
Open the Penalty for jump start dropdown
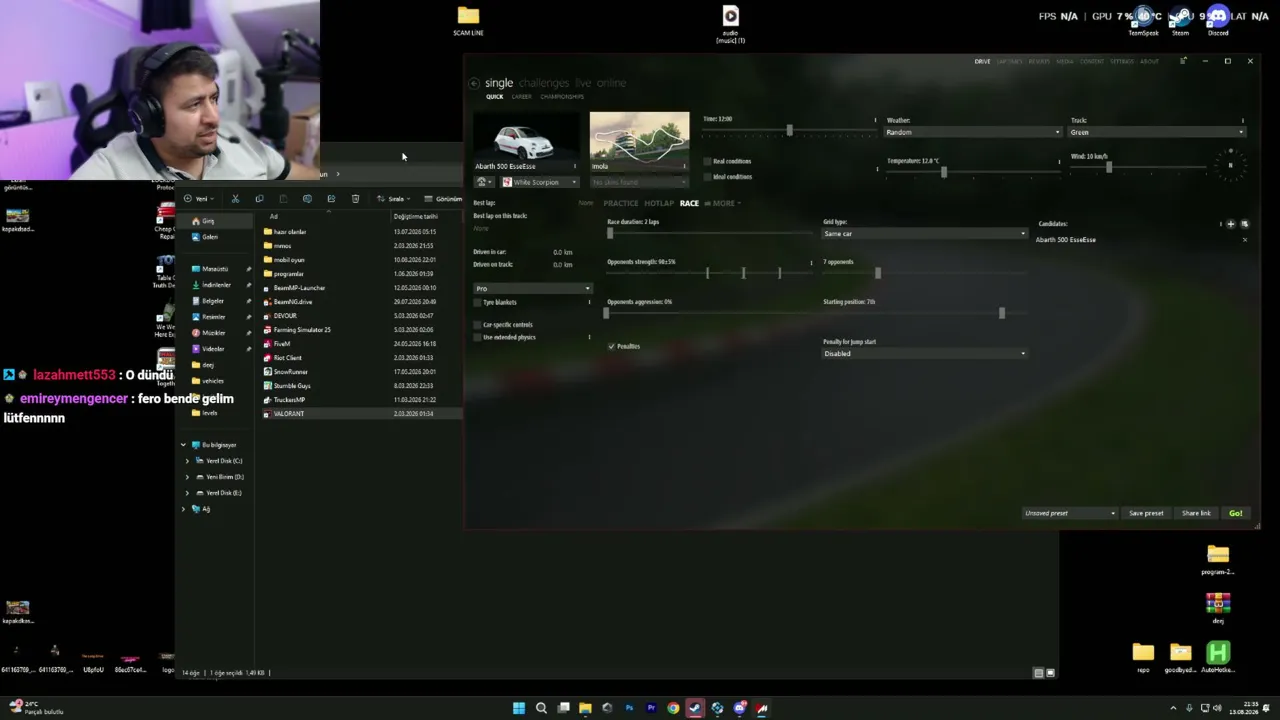(x=925, y=354)
